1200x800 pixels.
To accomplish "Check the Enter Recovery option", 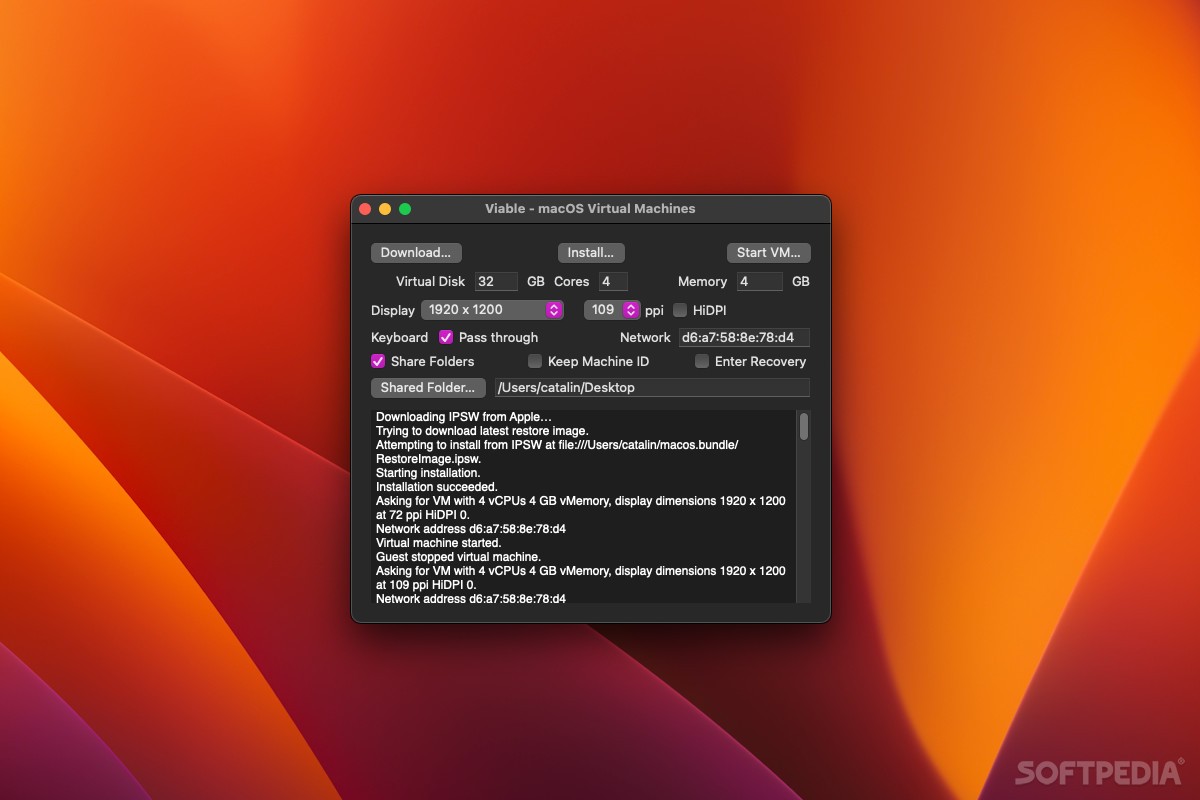I will click(x=702, y=361).
